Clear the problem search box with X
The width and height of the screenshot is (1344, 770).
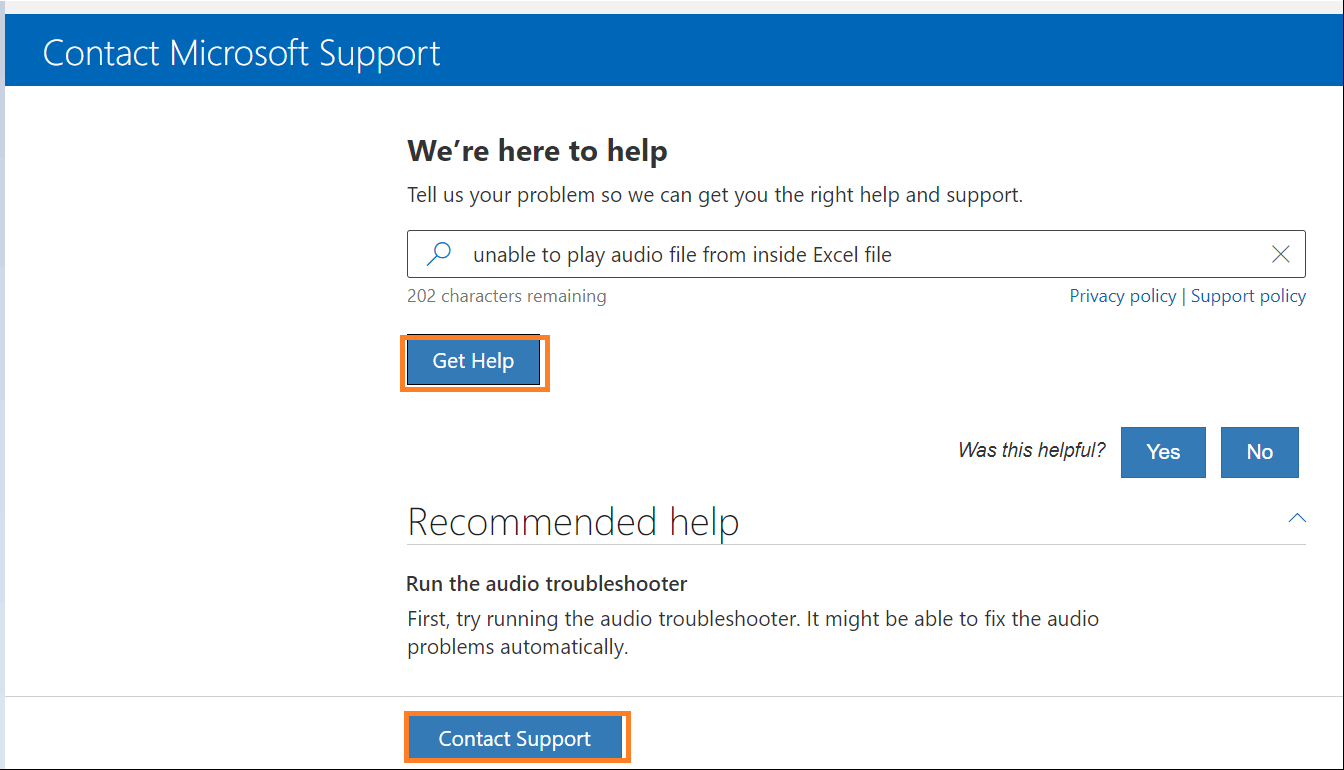(x=1280, y=254)
